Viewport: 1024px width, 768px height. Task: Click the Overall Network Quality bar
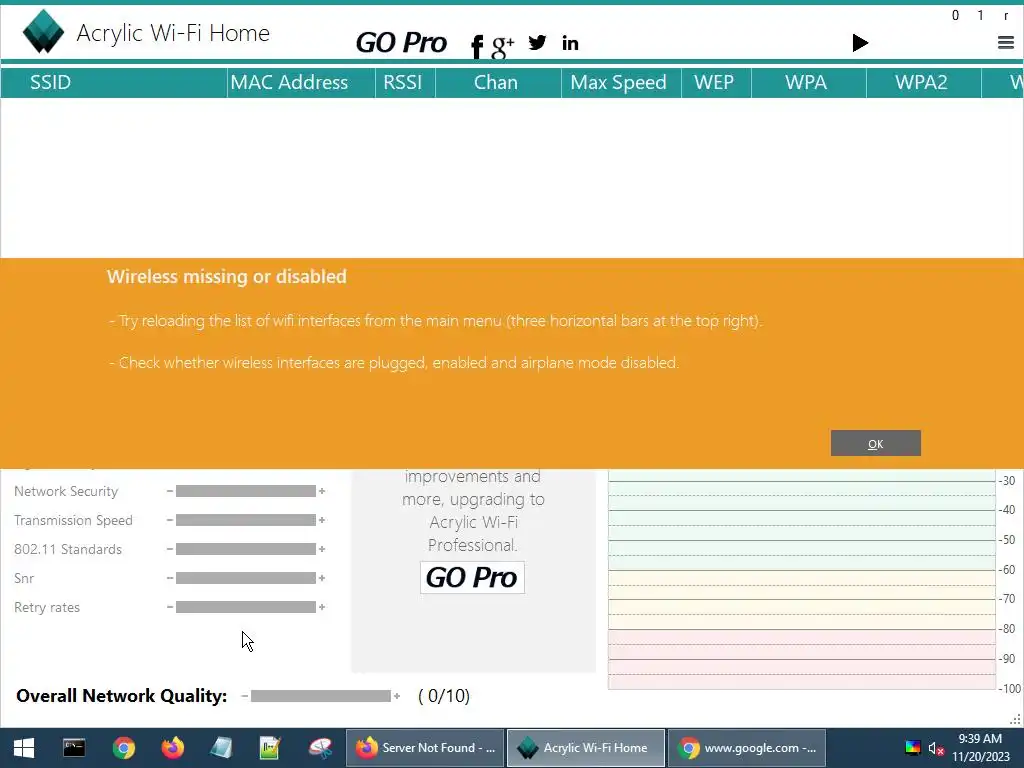[x=321, y=696]
